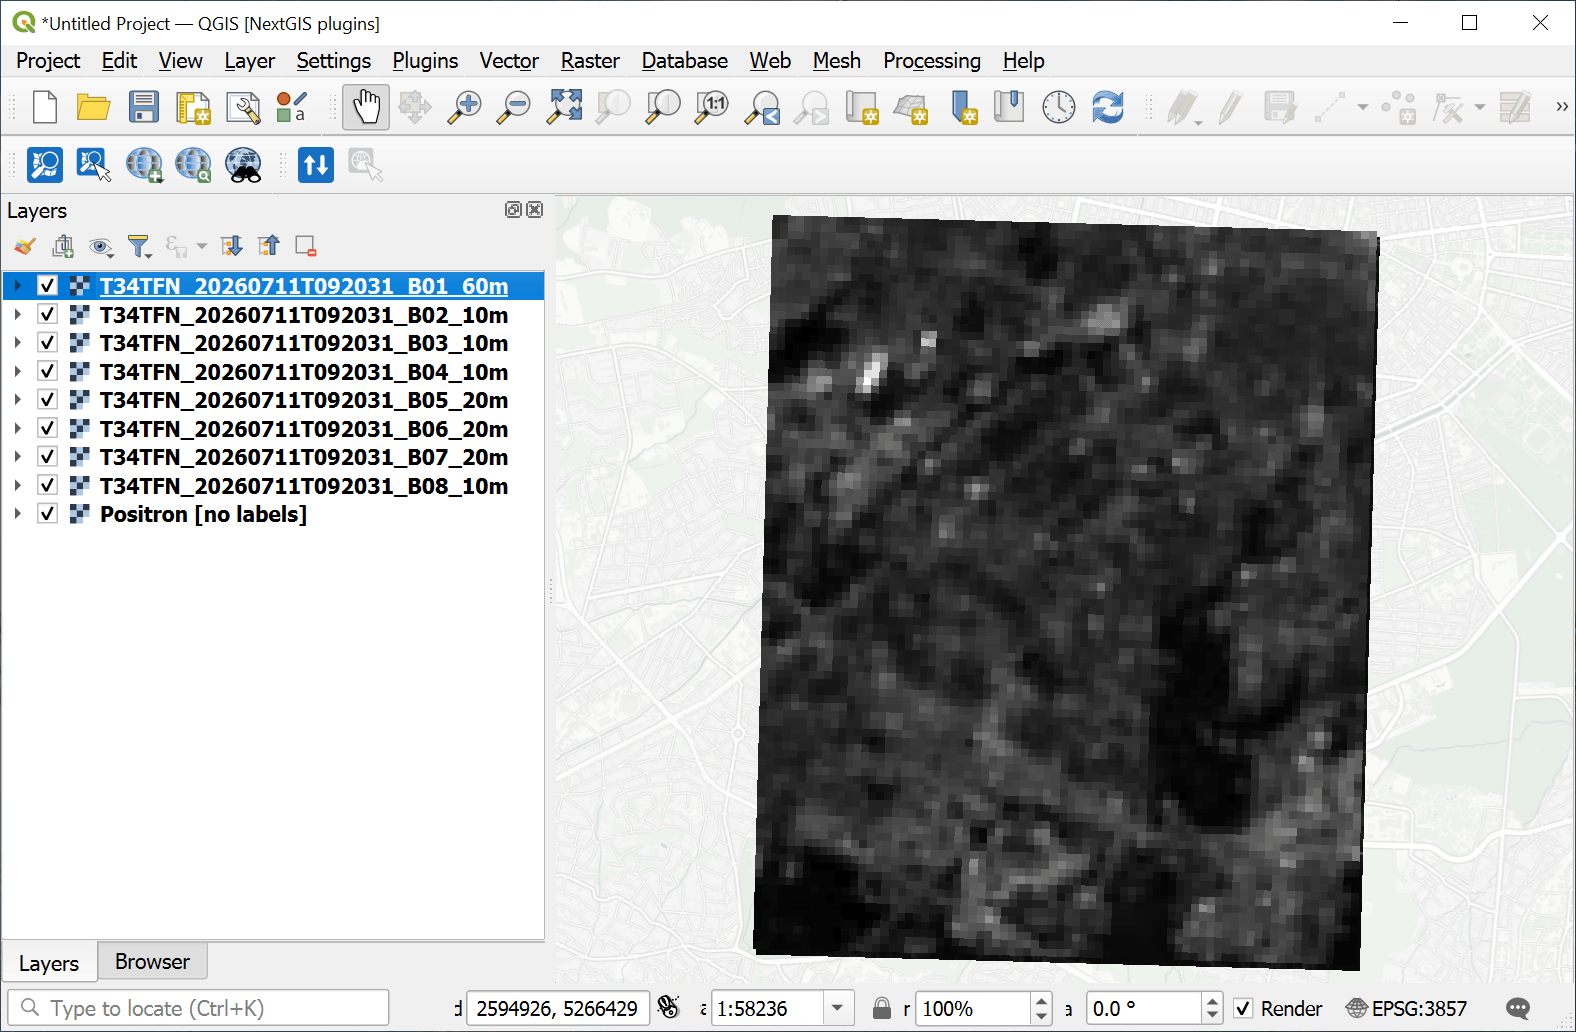Toggle visibility of B08_10m layer
The width and height of the screenshot is (1576, 1032).
[x=47, y=485]
